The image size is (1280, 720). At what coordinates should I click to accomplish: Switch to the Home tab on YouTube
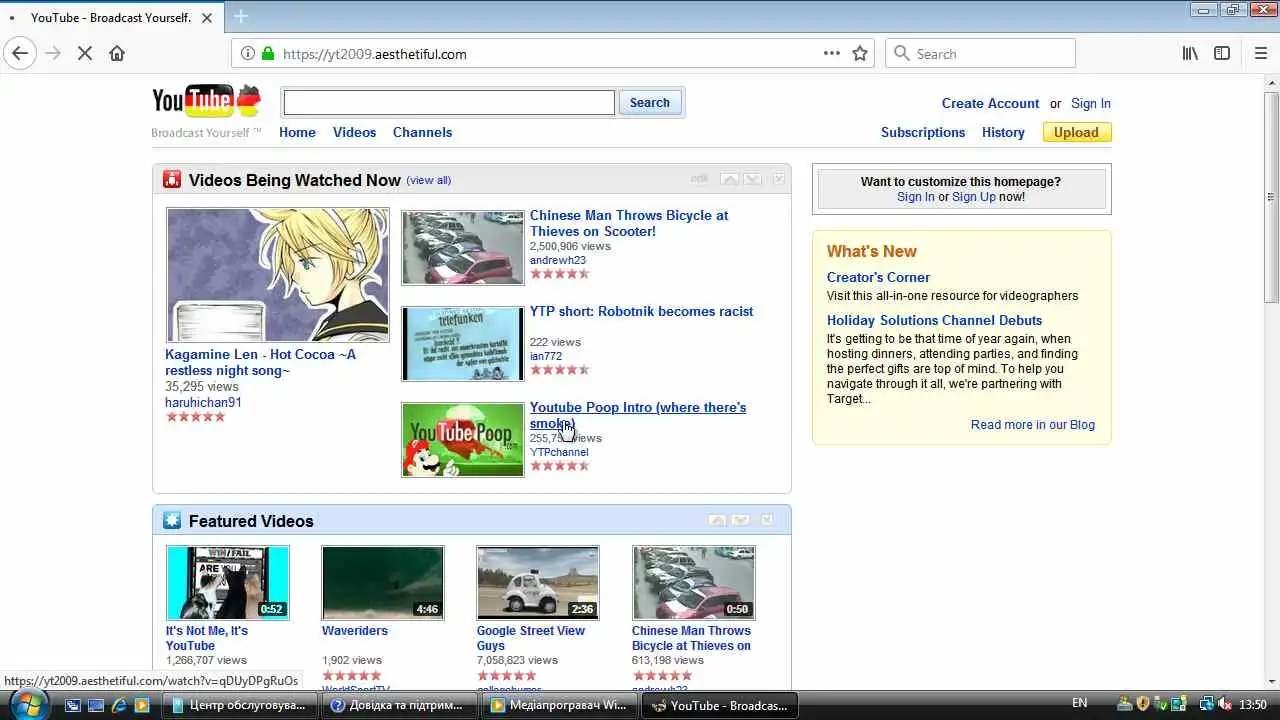(x=297, y=132)
